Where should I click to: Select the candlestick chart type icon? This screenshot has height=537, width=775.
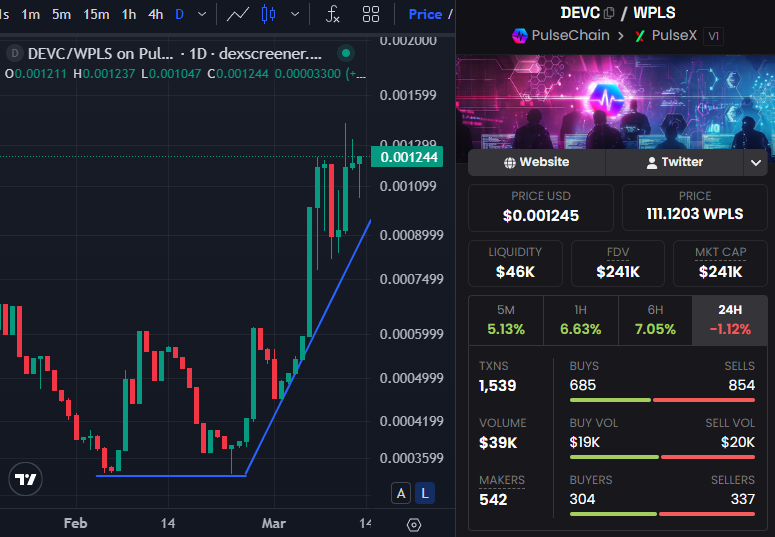click(x=268, y=14)
